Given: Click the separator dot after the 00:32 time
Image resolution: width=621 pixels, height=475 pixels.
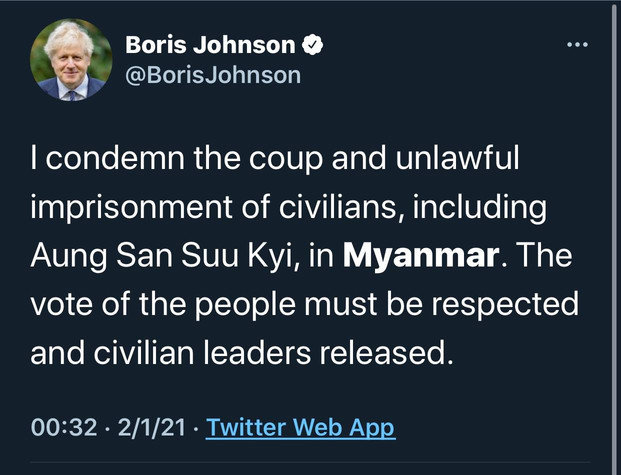Looking at the screenshot, I should 107,428.
